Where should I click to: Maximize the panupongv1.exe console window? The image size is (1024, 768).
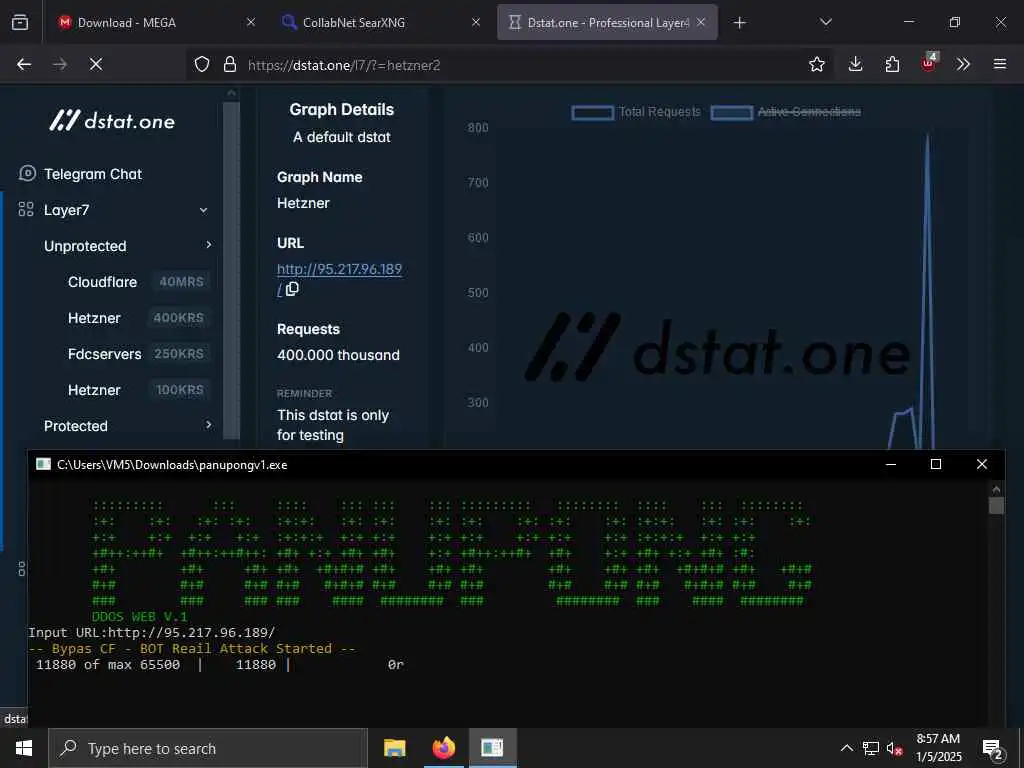click(x=936, y=464)
